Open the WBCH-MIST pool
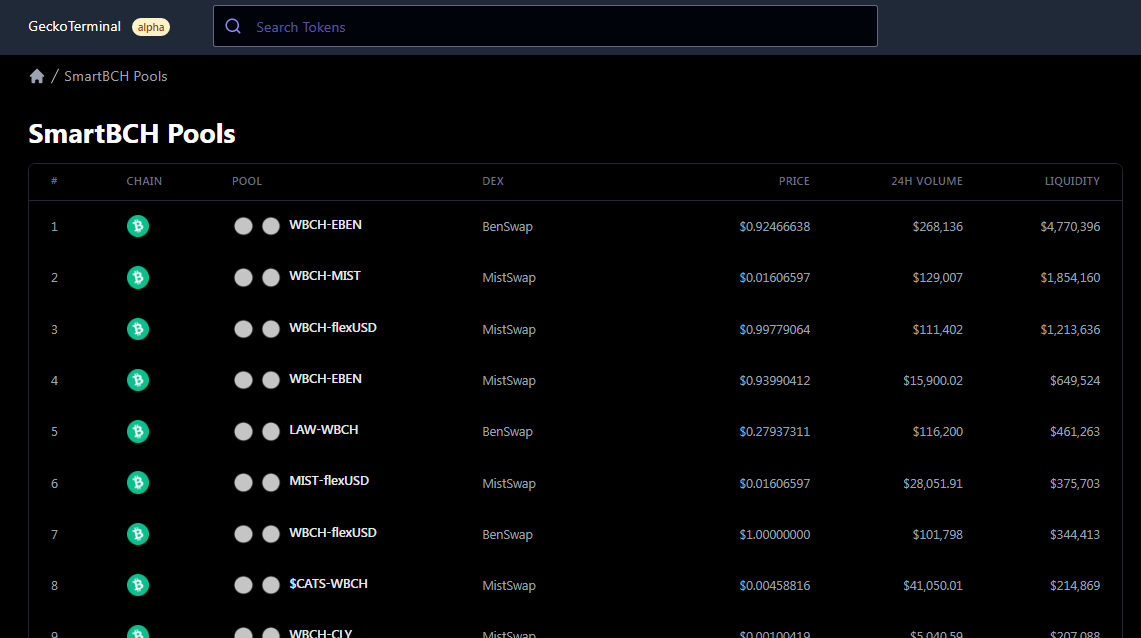 click(325, 276)
